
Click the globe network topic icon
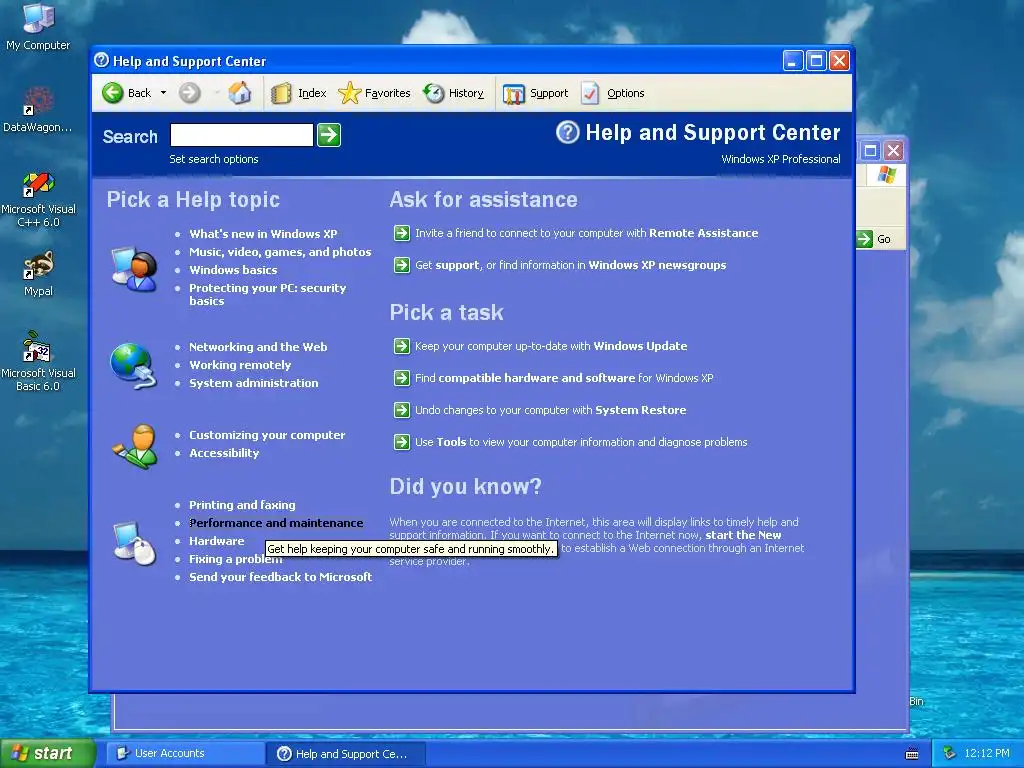click(134, 365)
